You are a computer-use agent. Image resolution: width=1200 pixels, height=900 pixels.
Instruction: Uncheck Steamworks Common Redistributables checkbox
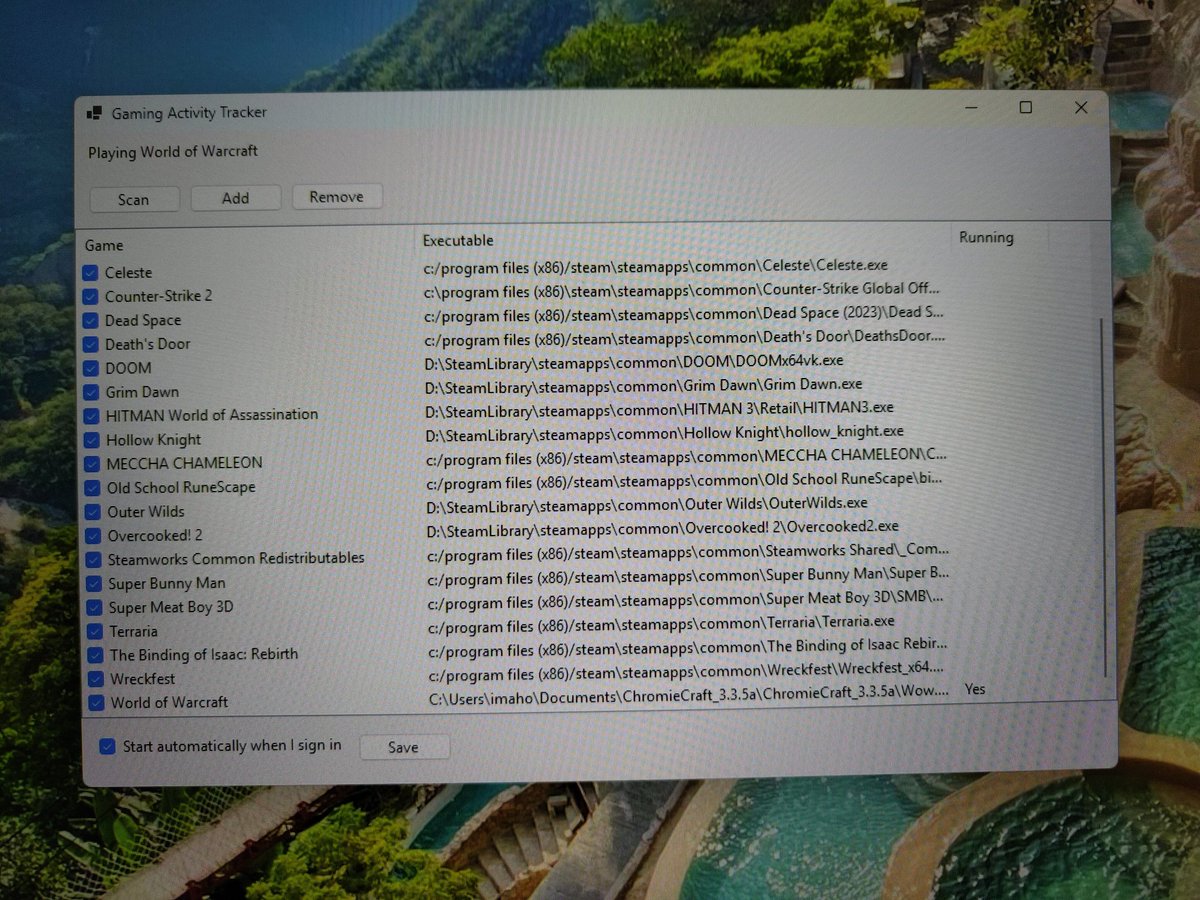94,559
